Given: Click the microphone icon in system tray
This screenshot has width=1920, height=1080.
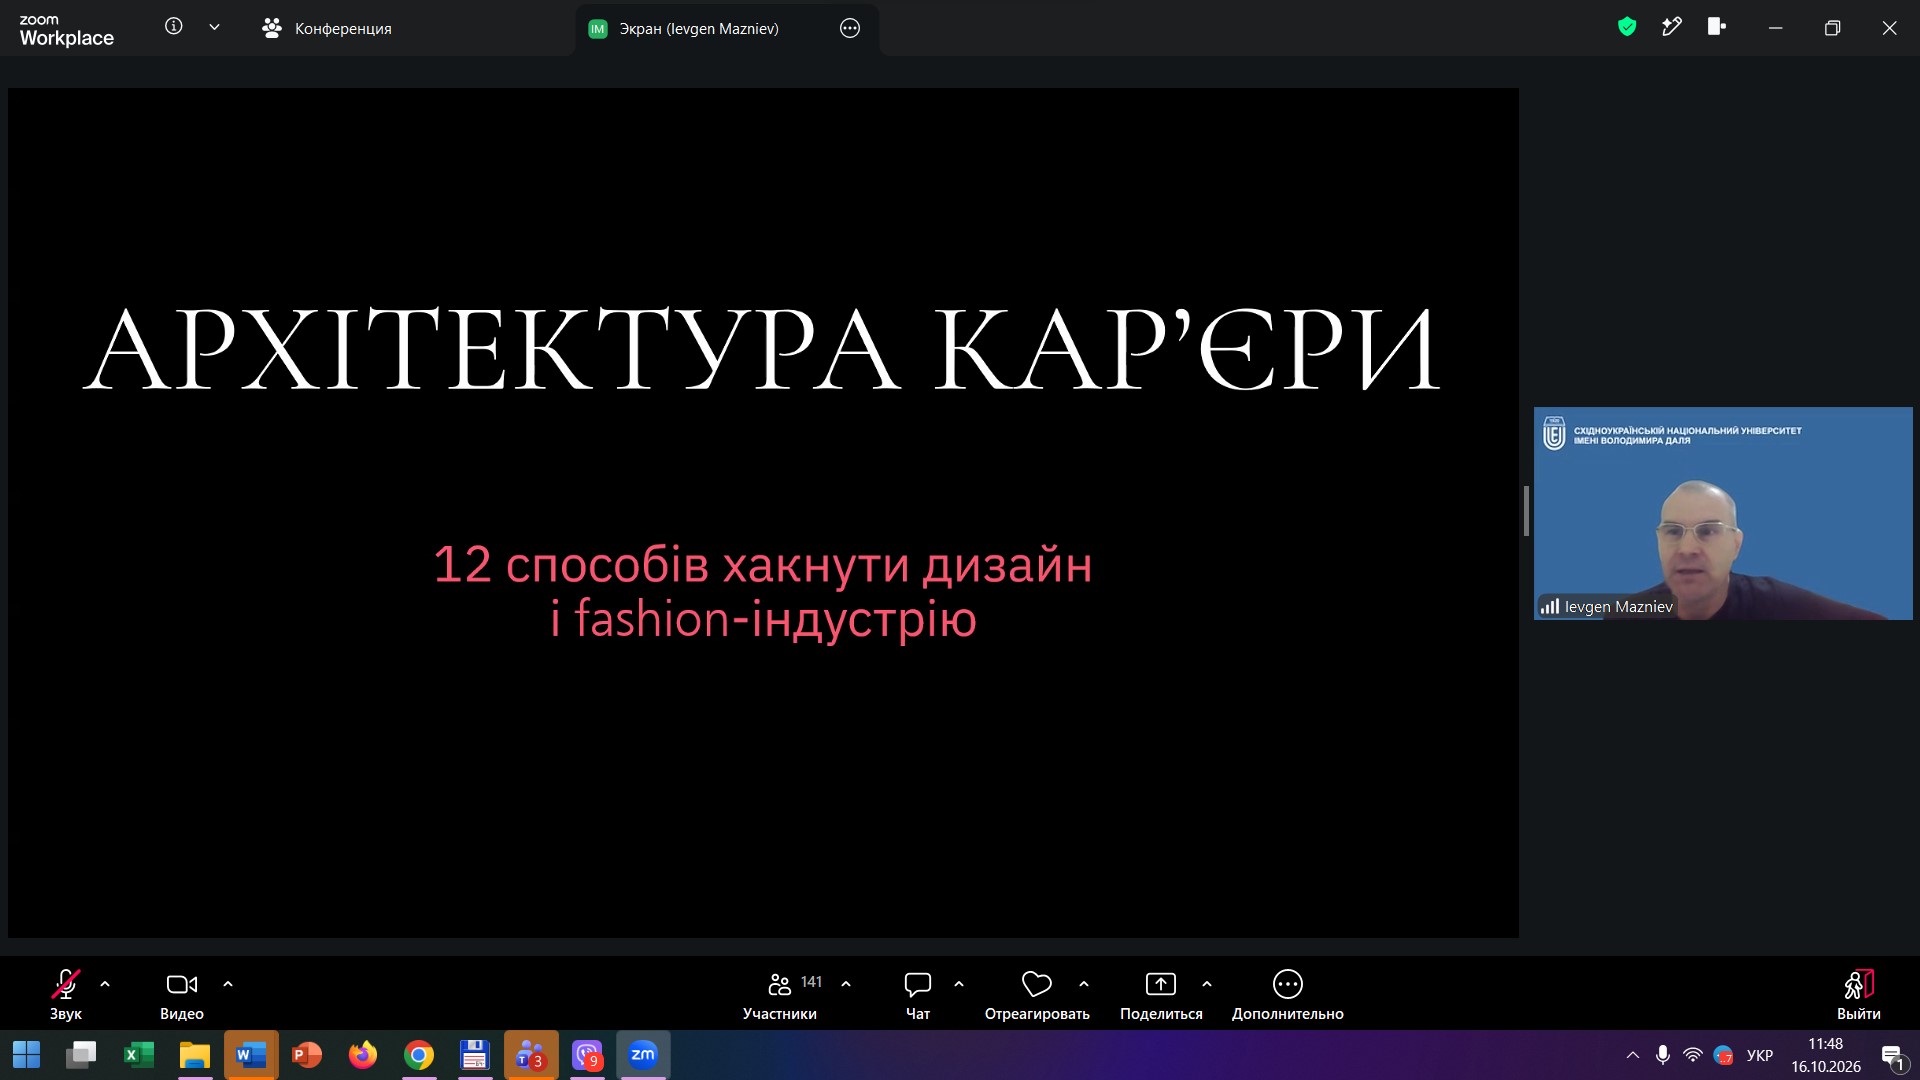Looking at the screenshot, I should (x=1663, y=1055).
